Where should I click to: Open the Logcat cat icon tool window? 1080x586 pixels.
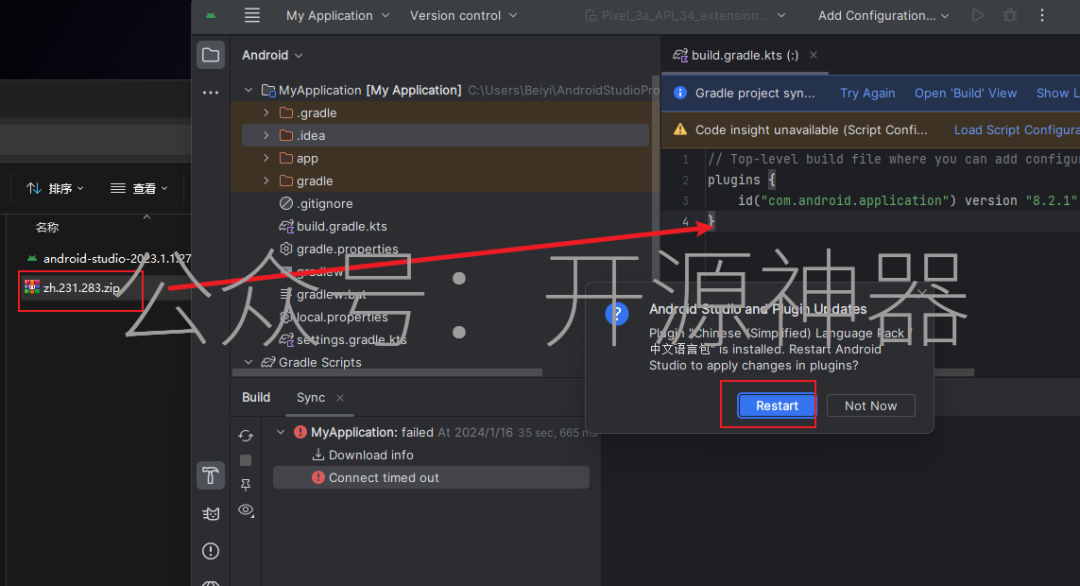pos(211,514)
